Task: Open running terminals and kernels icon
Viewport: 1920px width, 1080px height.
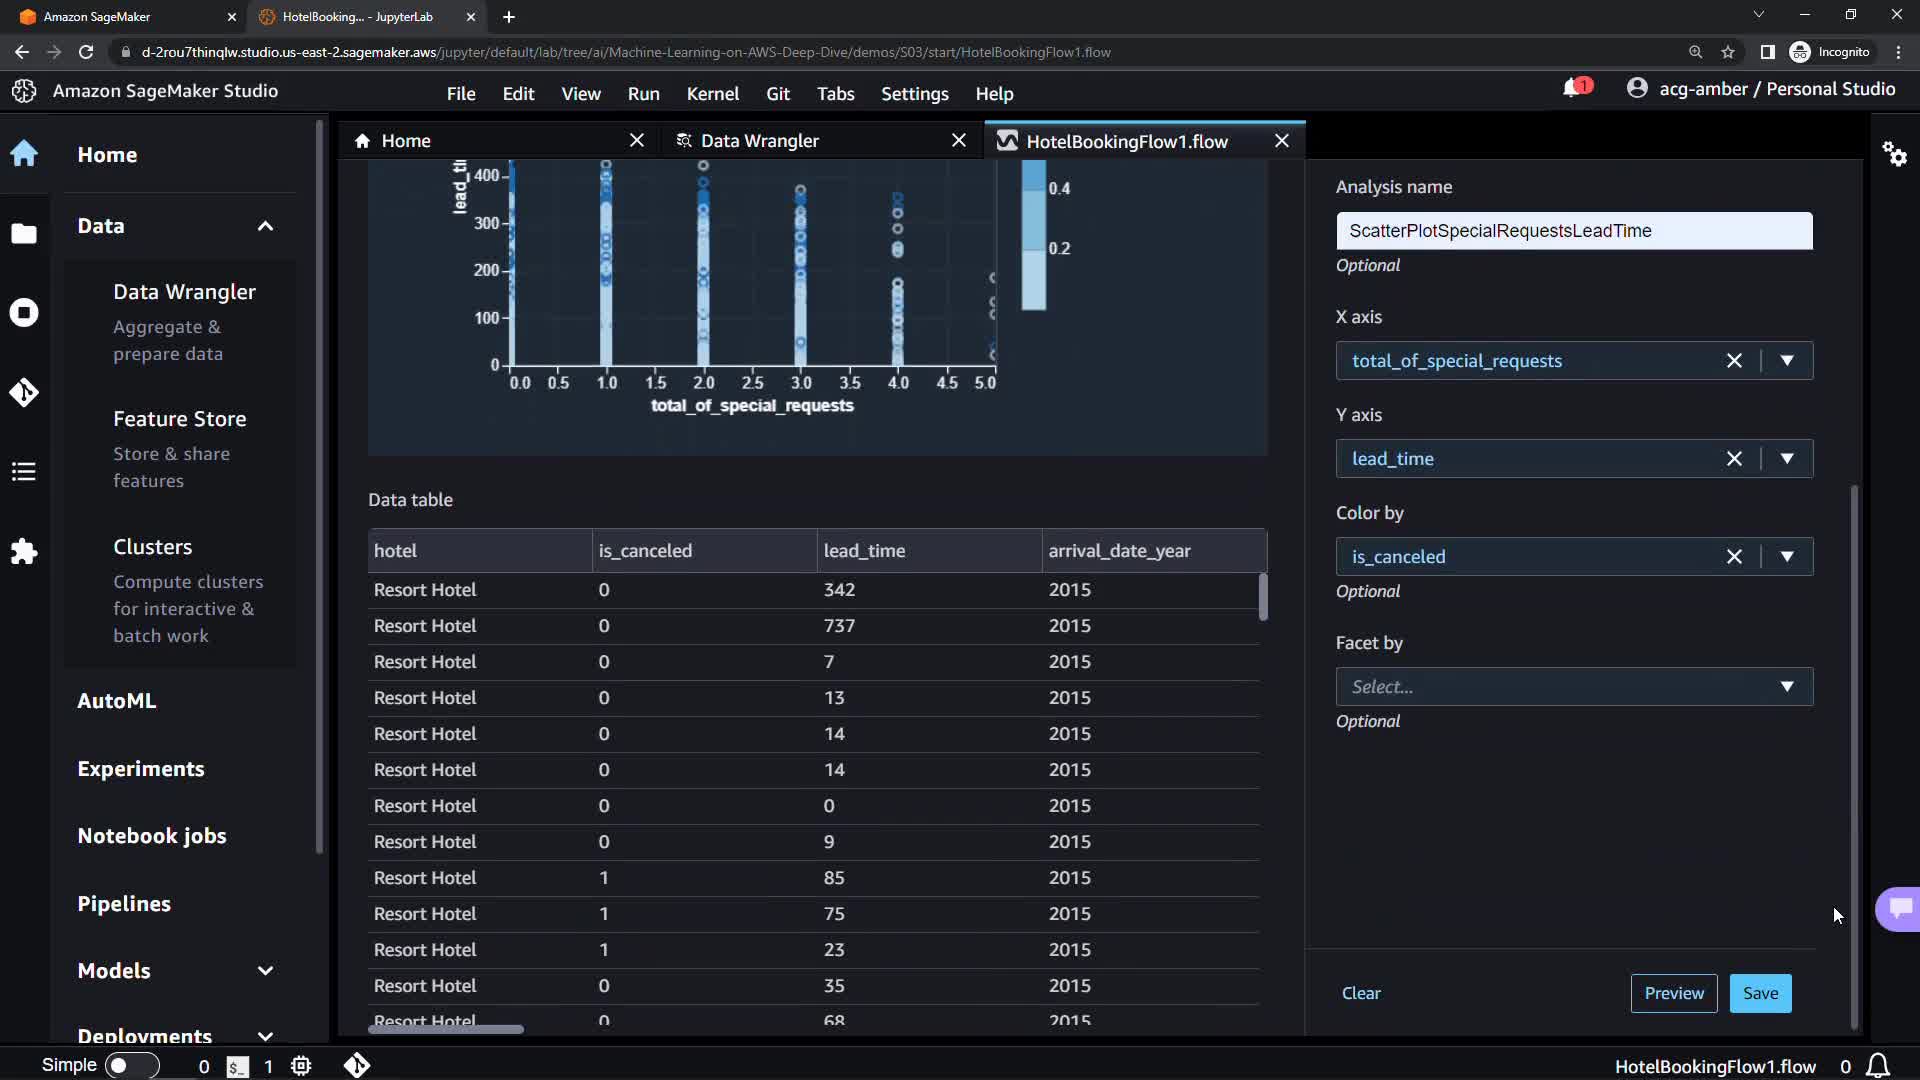Action: 24,313
